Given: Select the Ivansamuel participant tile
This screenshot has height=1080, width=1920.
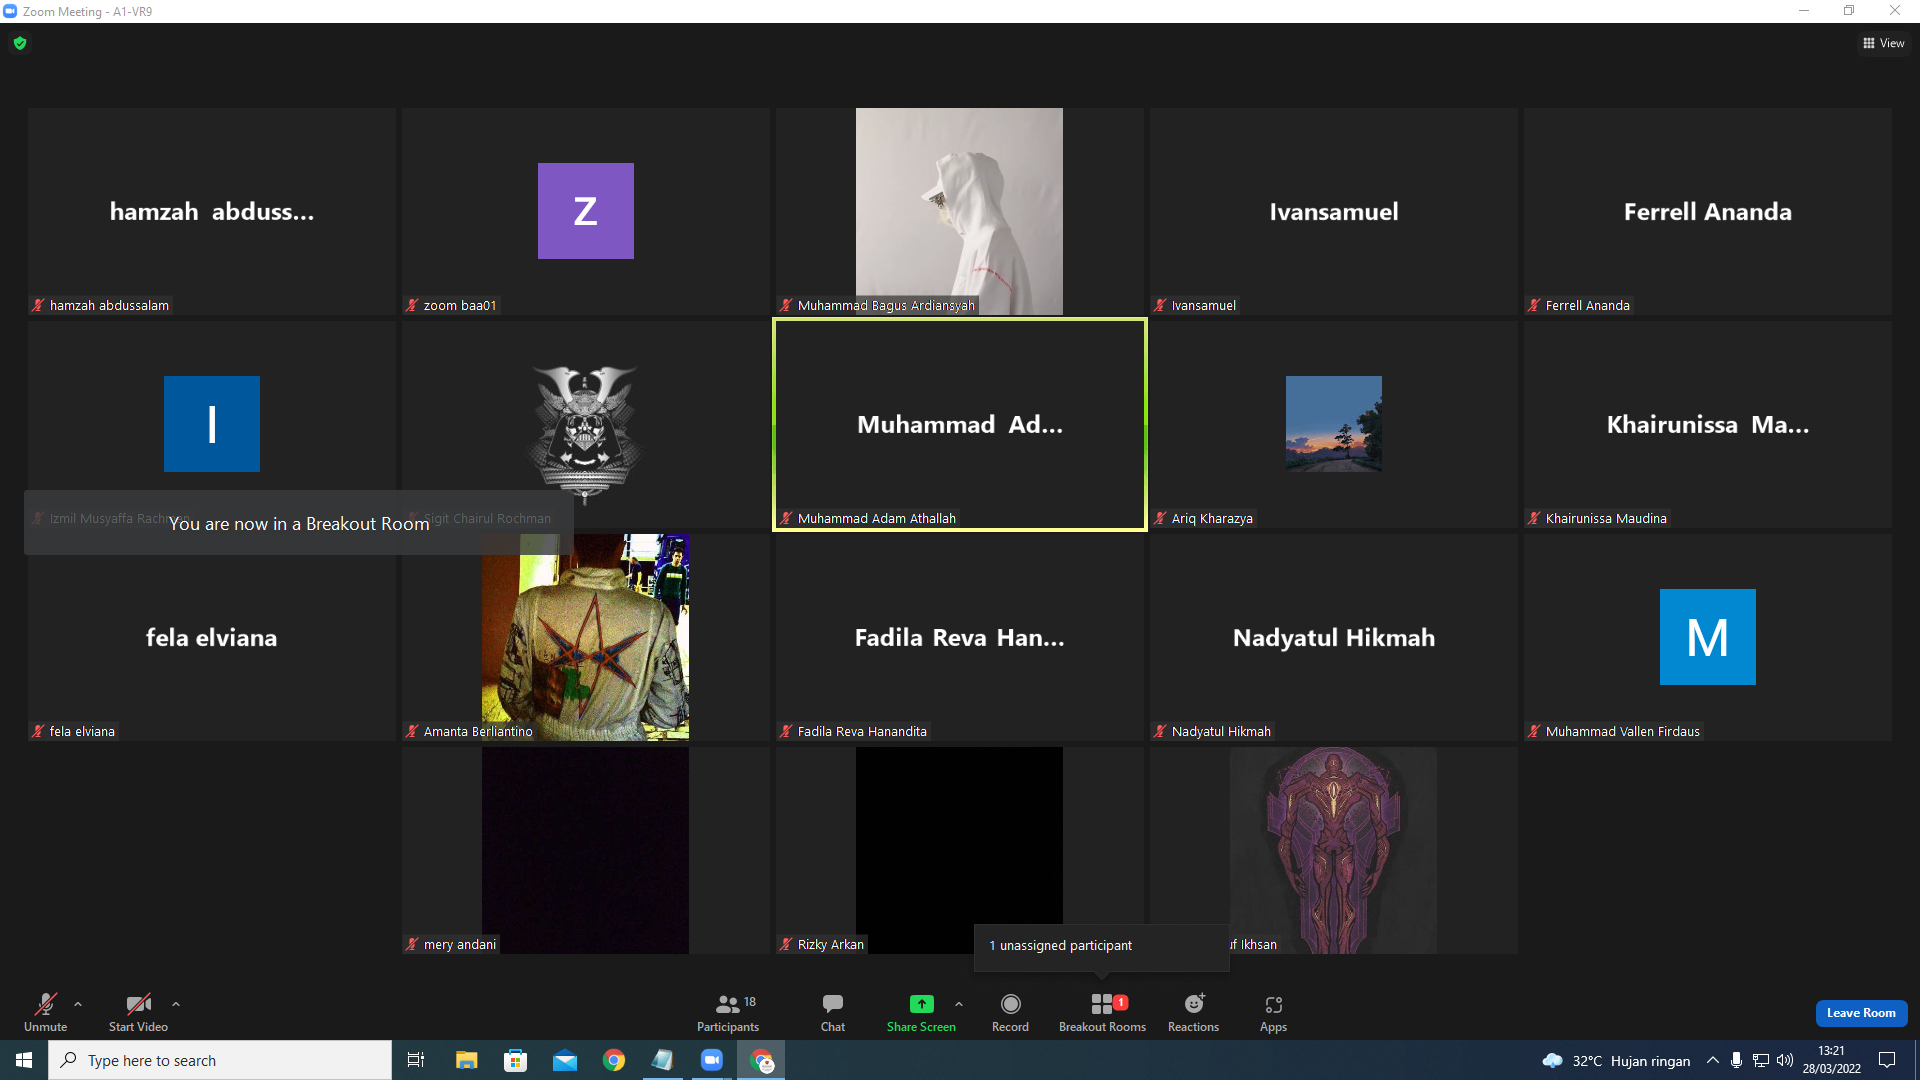Looking at the screenshot, I should [1334, 211].
